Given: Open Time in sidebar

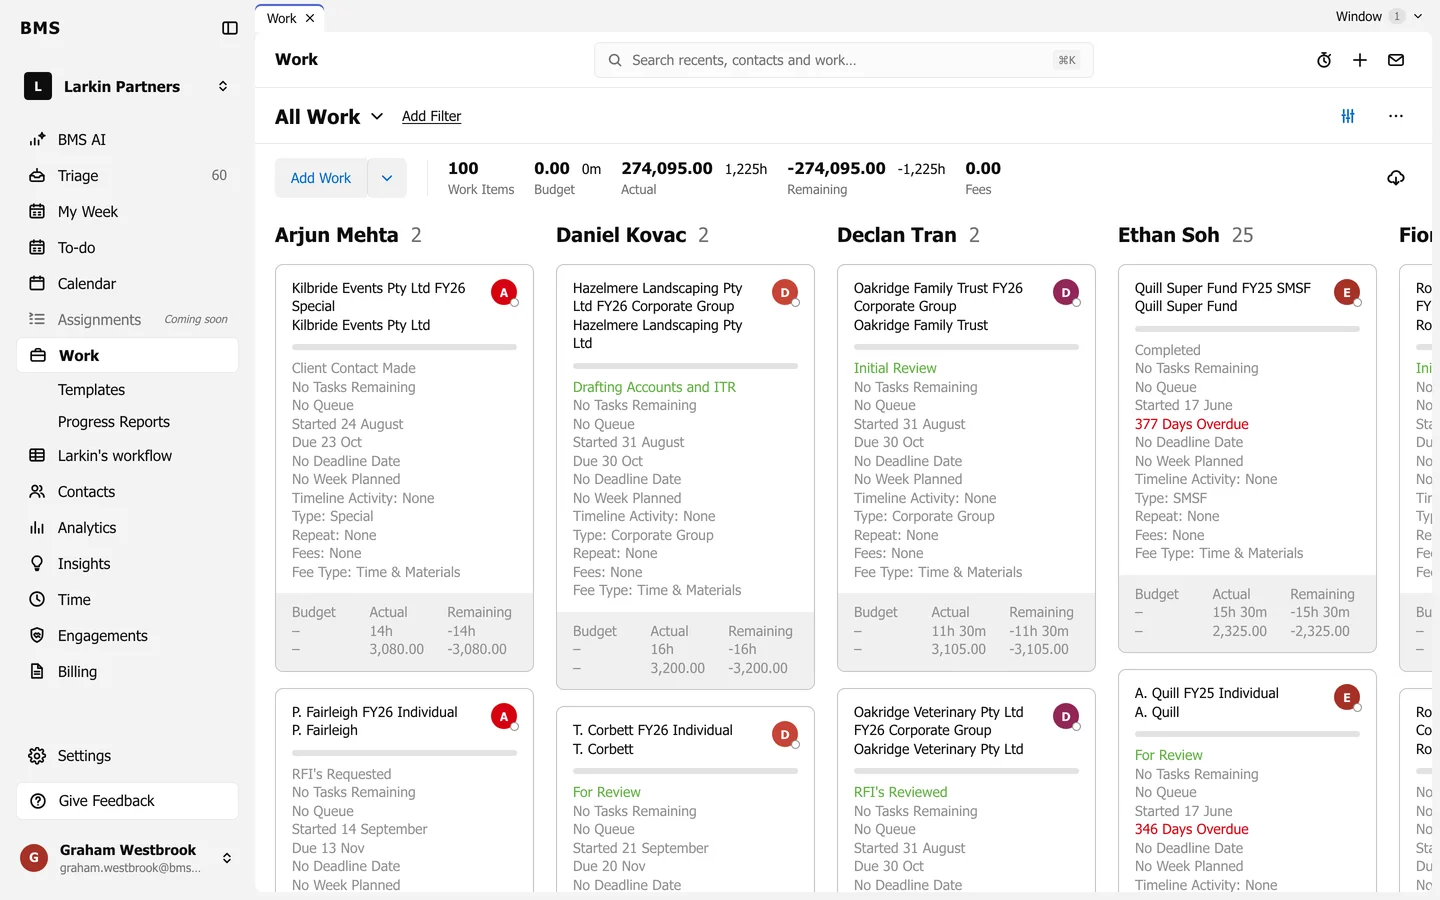Looking at the screenshot, I should click(127, 600).
